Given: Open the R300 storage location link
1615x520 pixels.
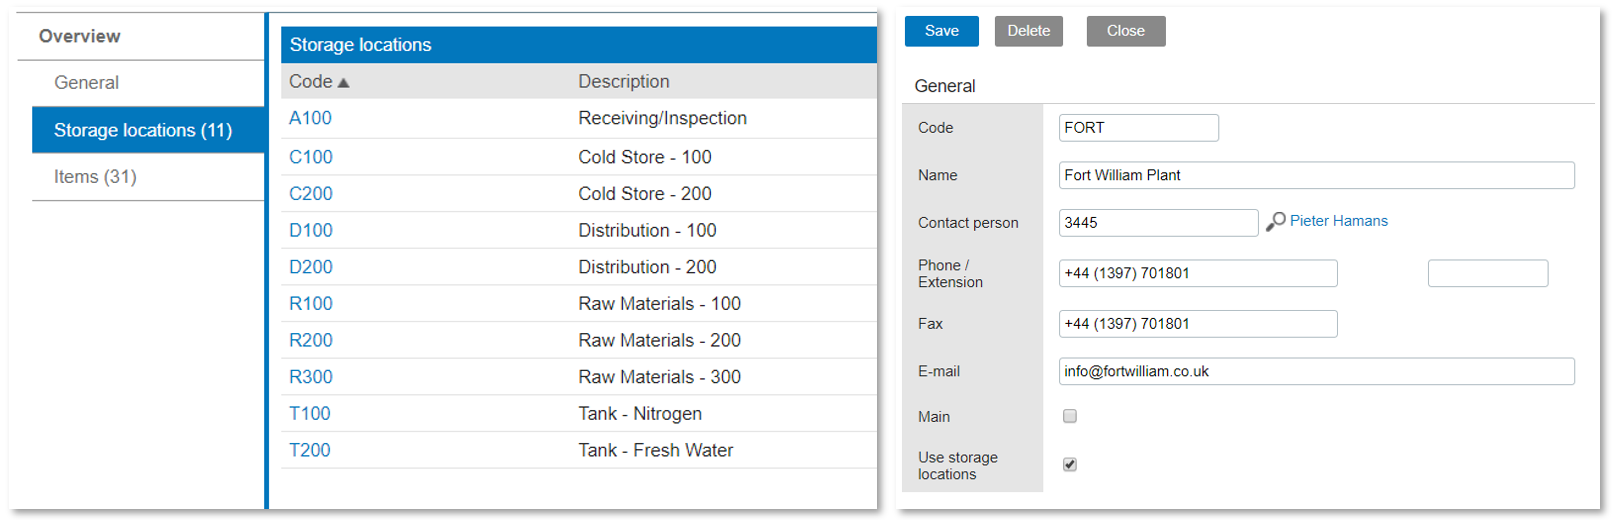Looking at the screenshot, I should point(311,377).
